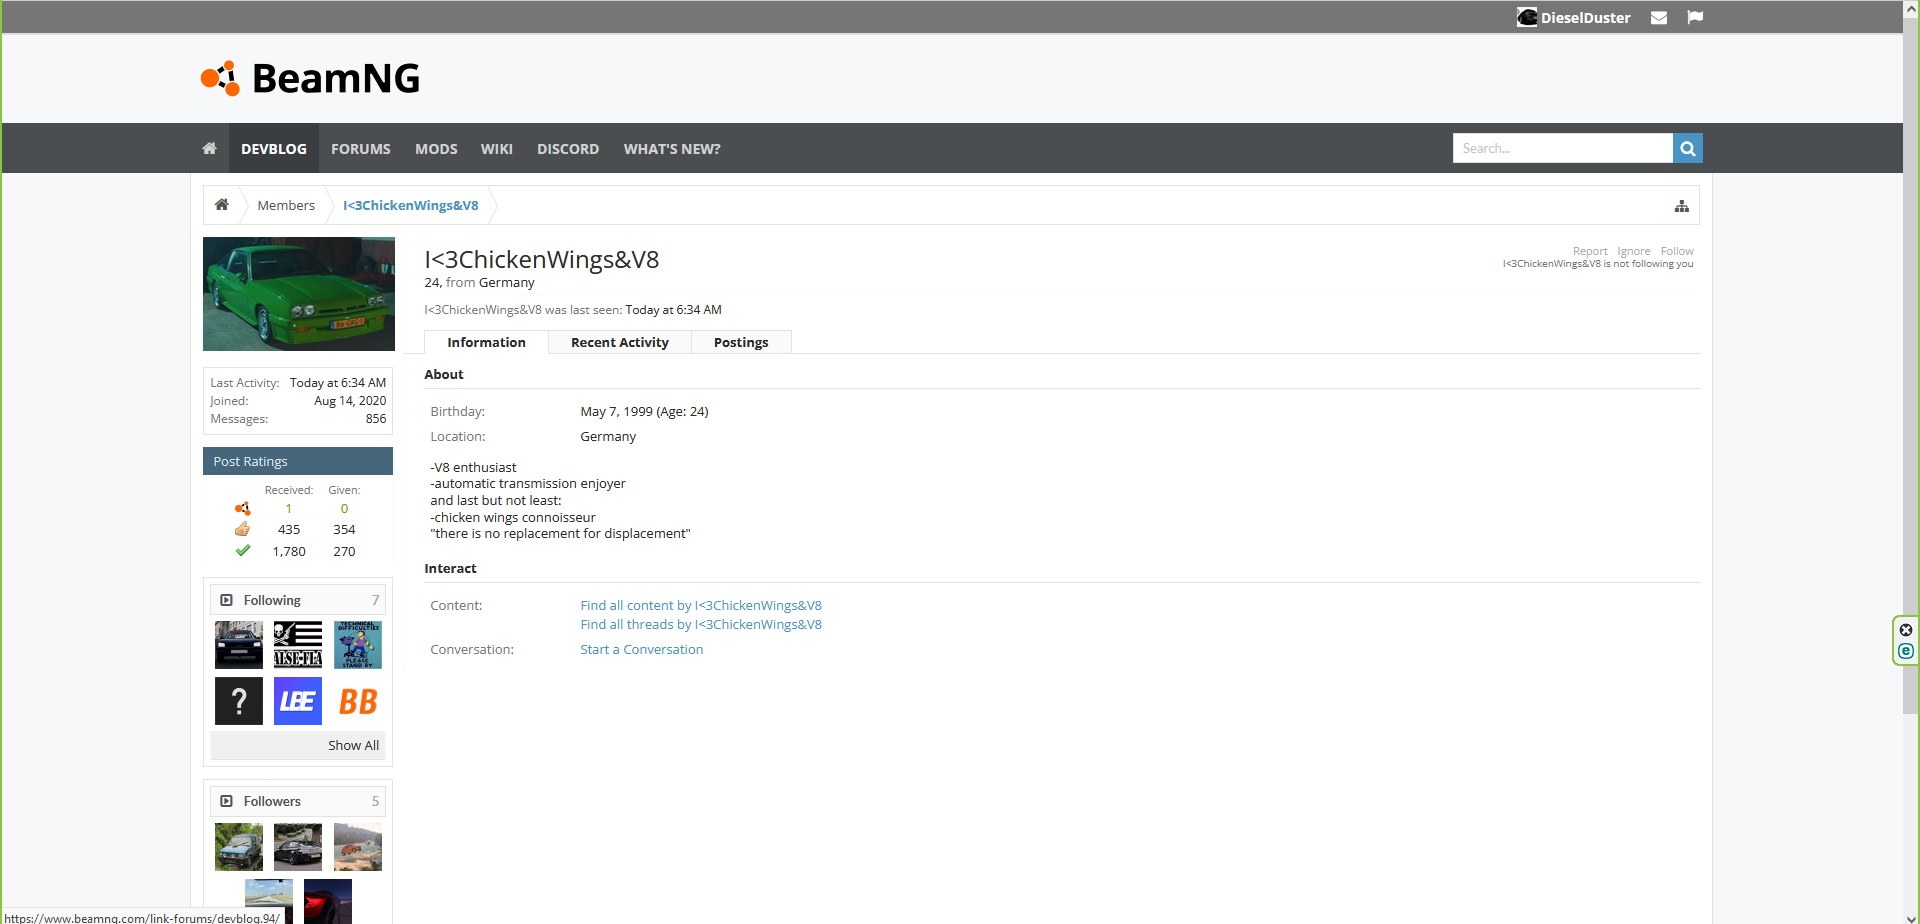
Task: Click Show All in the Following block
Action: click(353, 745)
